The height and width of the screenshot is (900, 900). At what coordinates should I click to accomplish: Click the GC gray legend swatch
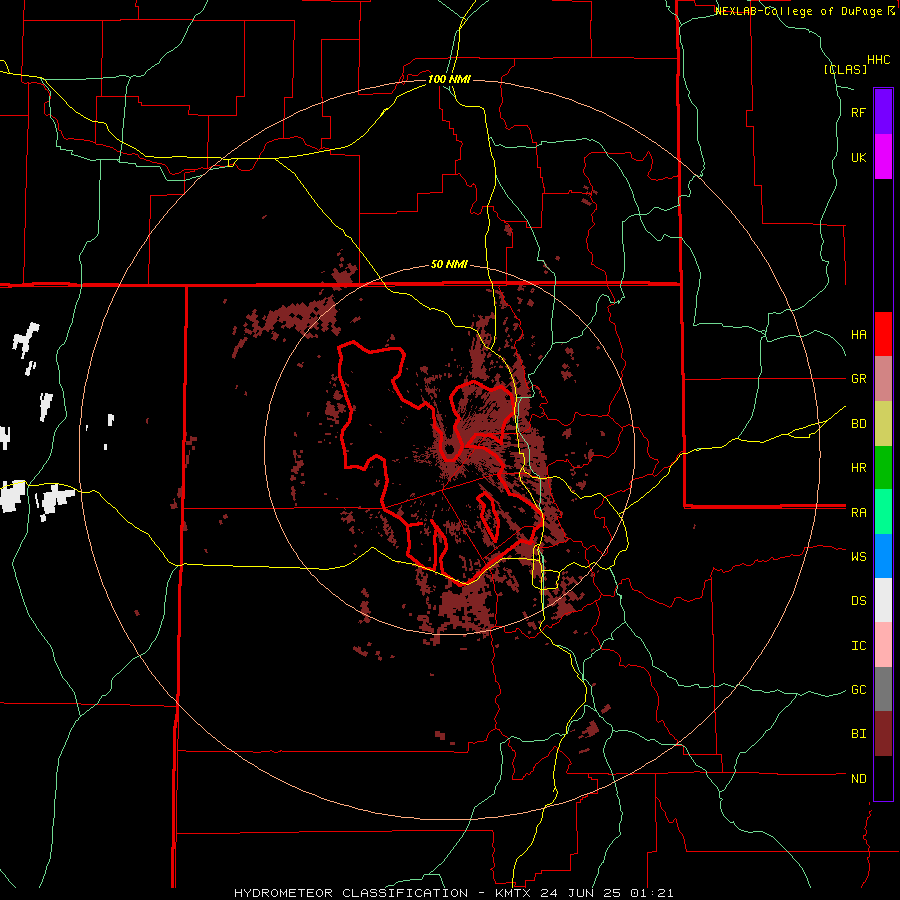883,689
